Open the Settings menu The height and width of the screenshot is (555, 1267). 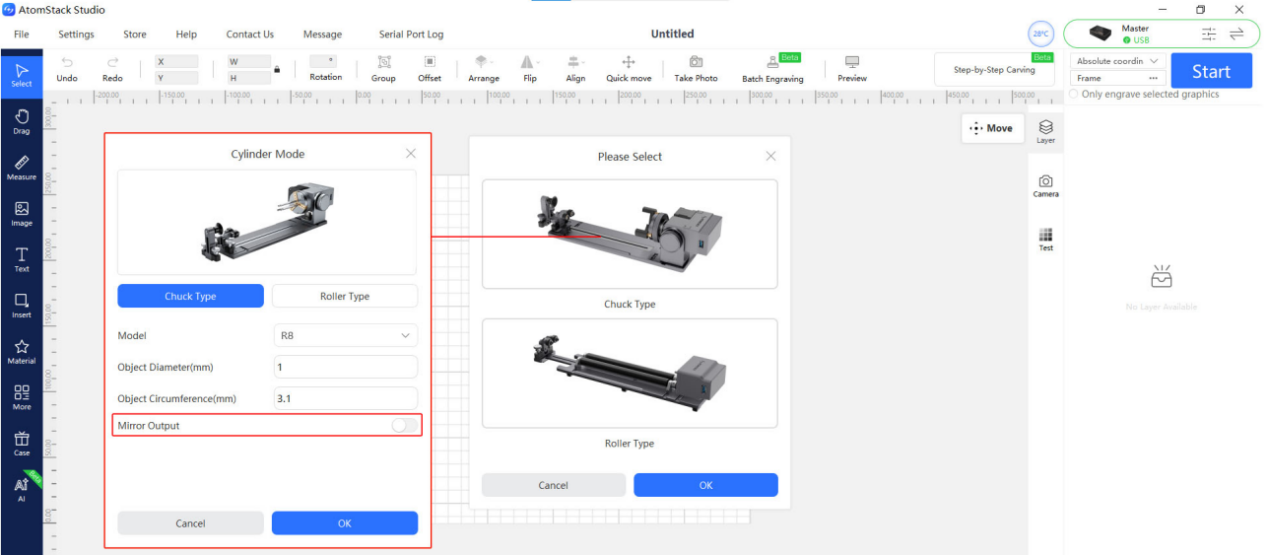tap(76, 34)
